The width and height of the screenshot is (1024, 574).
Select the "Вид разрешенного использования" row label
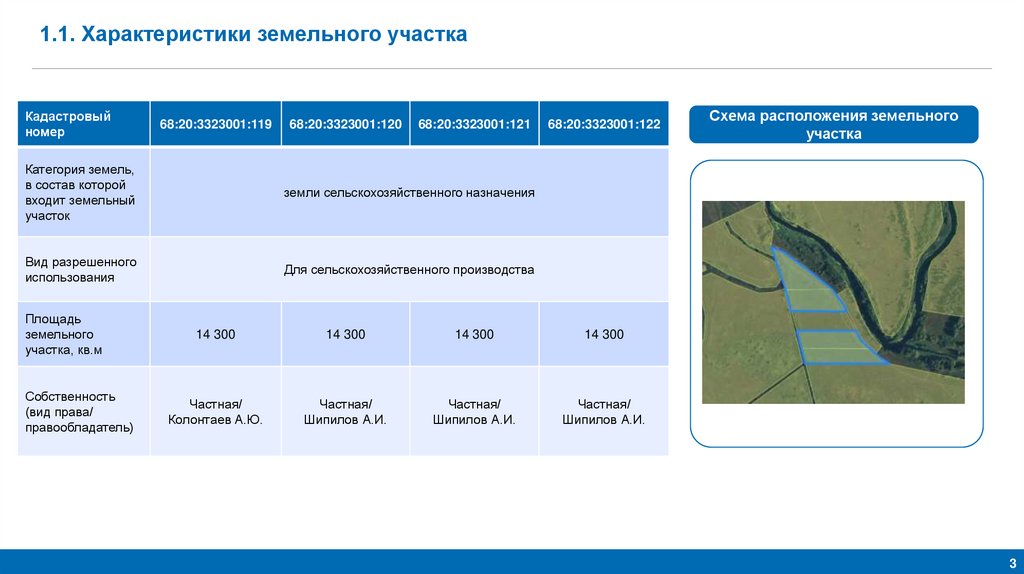84,269
